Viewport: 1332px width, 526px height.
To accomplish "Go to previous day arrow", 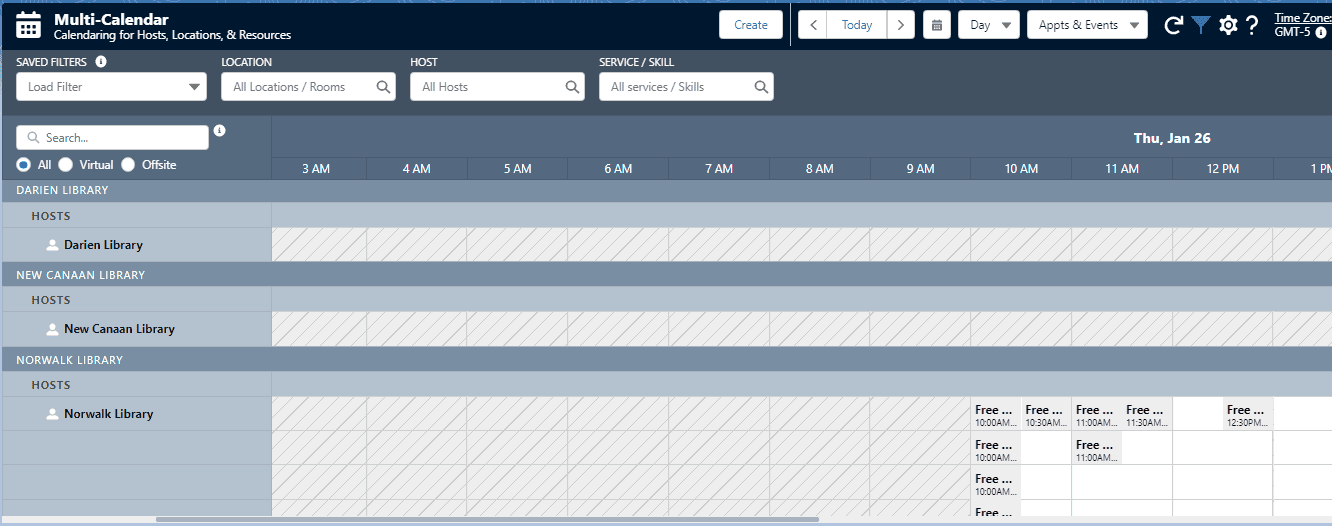I will (x=813, y=25).
